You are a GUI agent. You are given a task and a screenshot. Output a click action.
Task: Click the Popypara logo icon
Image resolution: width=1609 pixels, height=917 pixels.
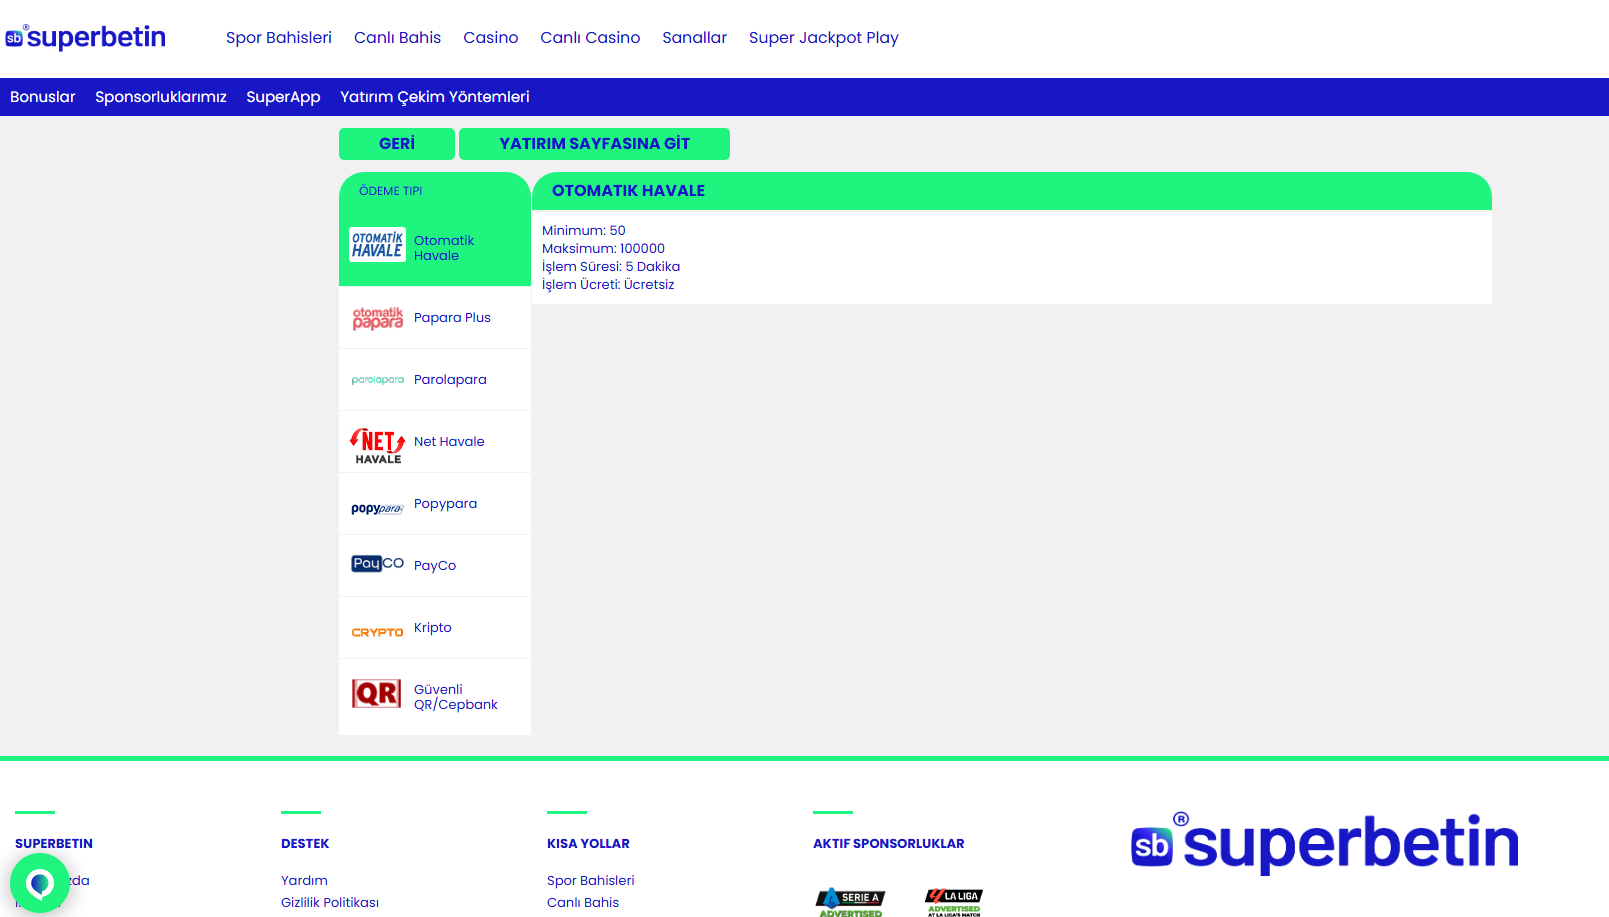coord(377,508)
